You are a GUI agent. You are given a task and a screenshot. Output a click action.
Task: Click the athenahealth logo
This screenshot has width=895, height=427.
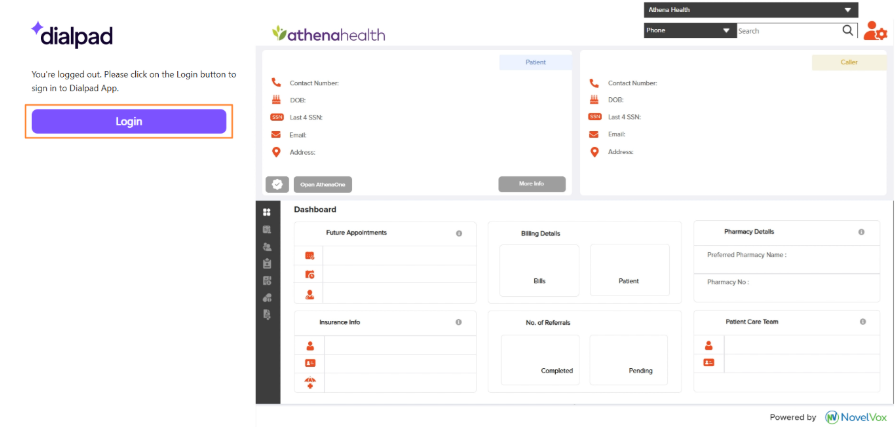(x=329, y=34)
